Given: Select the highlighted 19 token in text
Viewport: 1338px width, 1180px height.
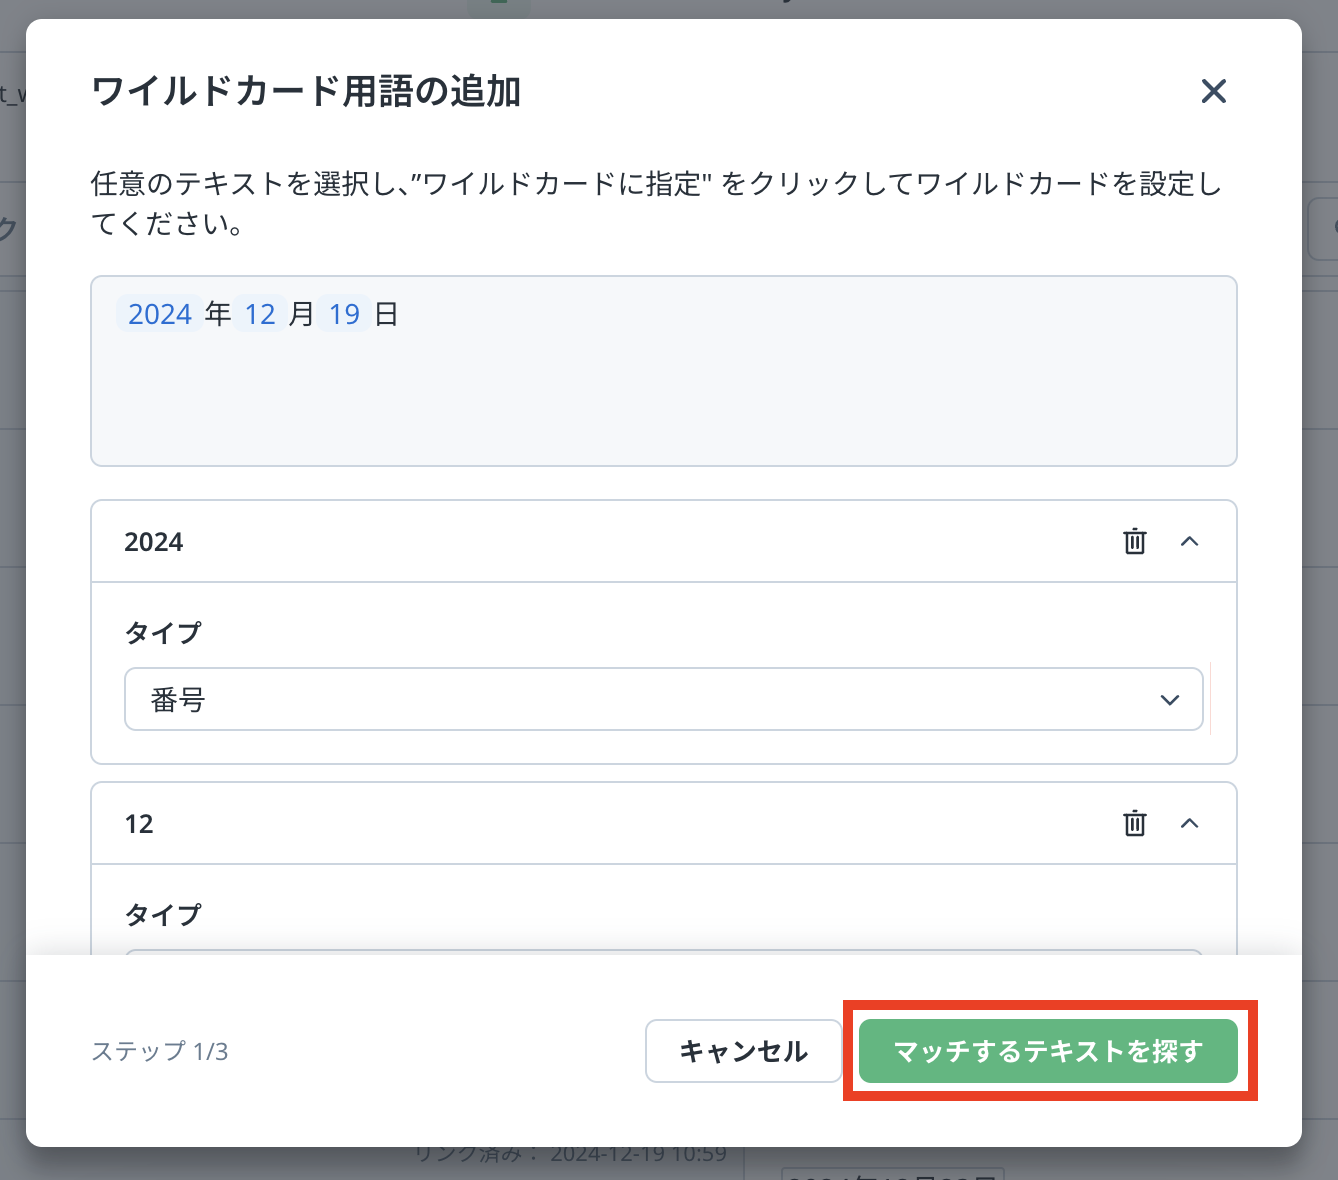Looking at the screenshot, I should click(x=344, y=314).
